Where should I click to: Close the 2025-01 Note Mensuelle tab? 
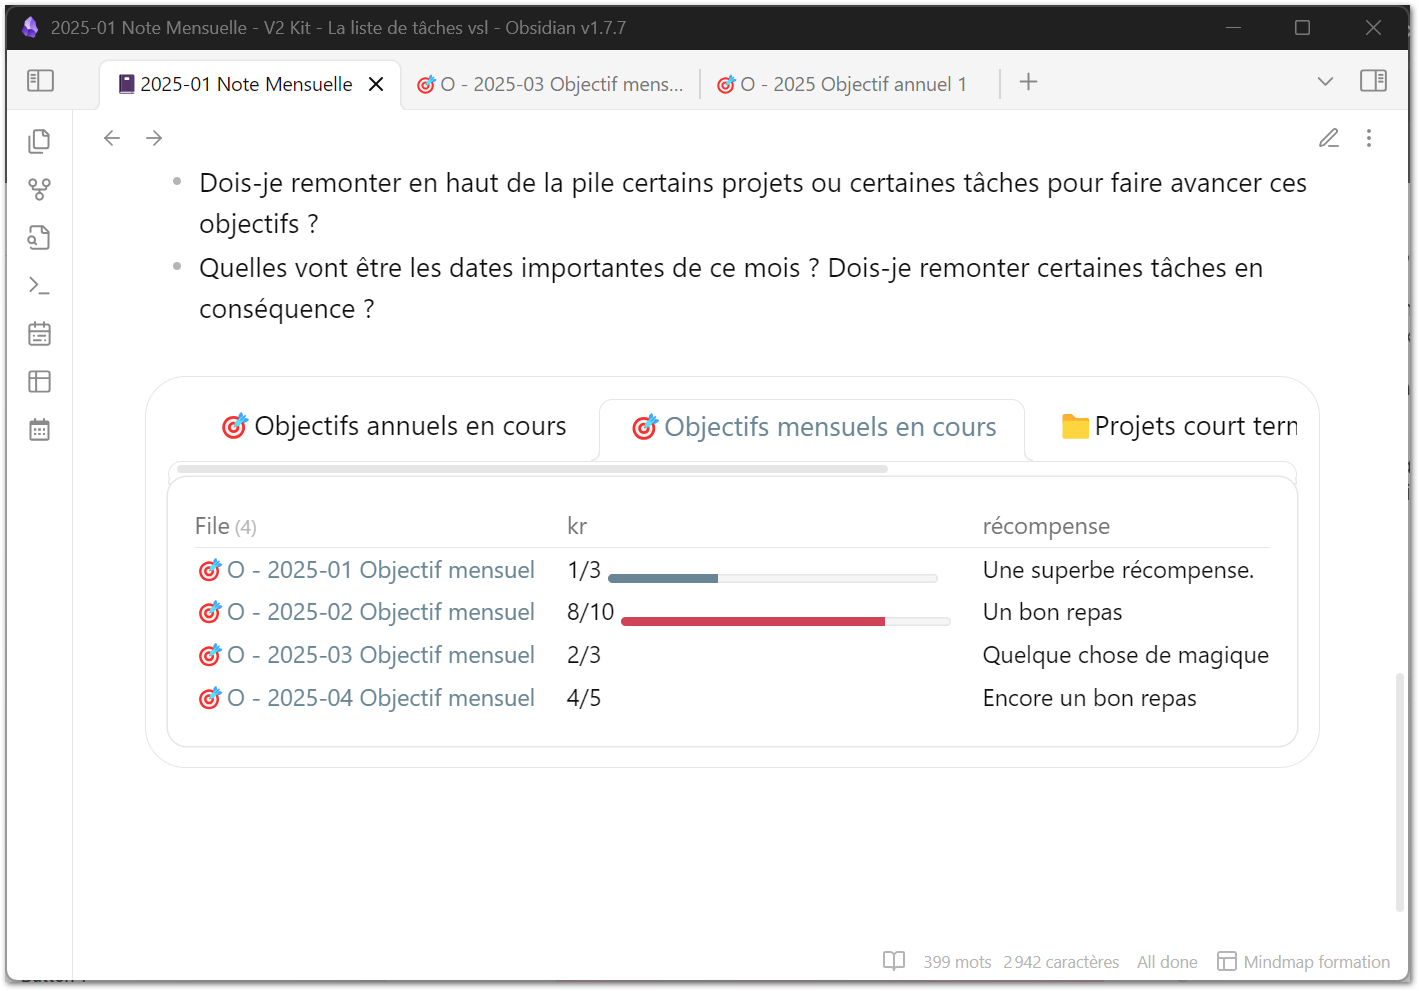[376, 85]
